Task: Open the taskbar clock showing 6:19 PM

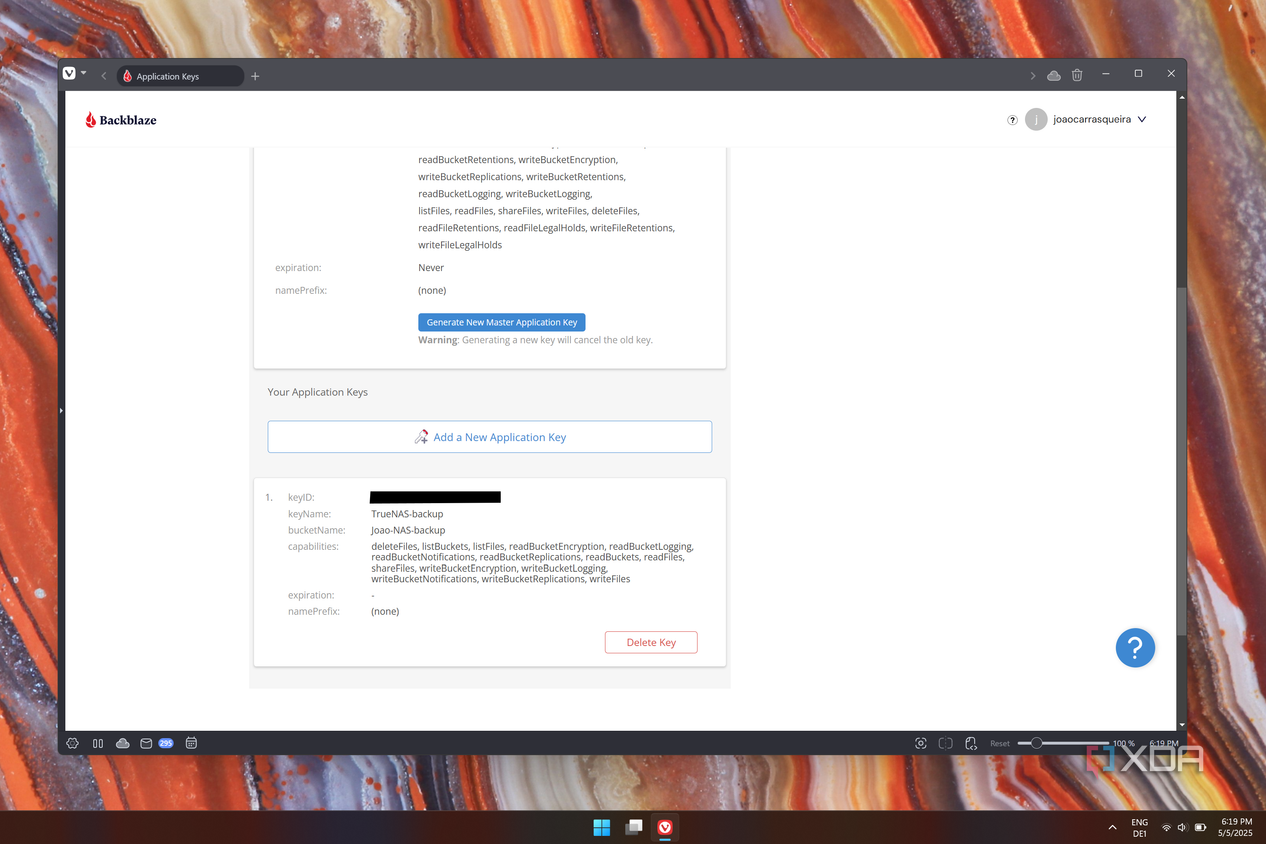Action: tap(1237, 828)
